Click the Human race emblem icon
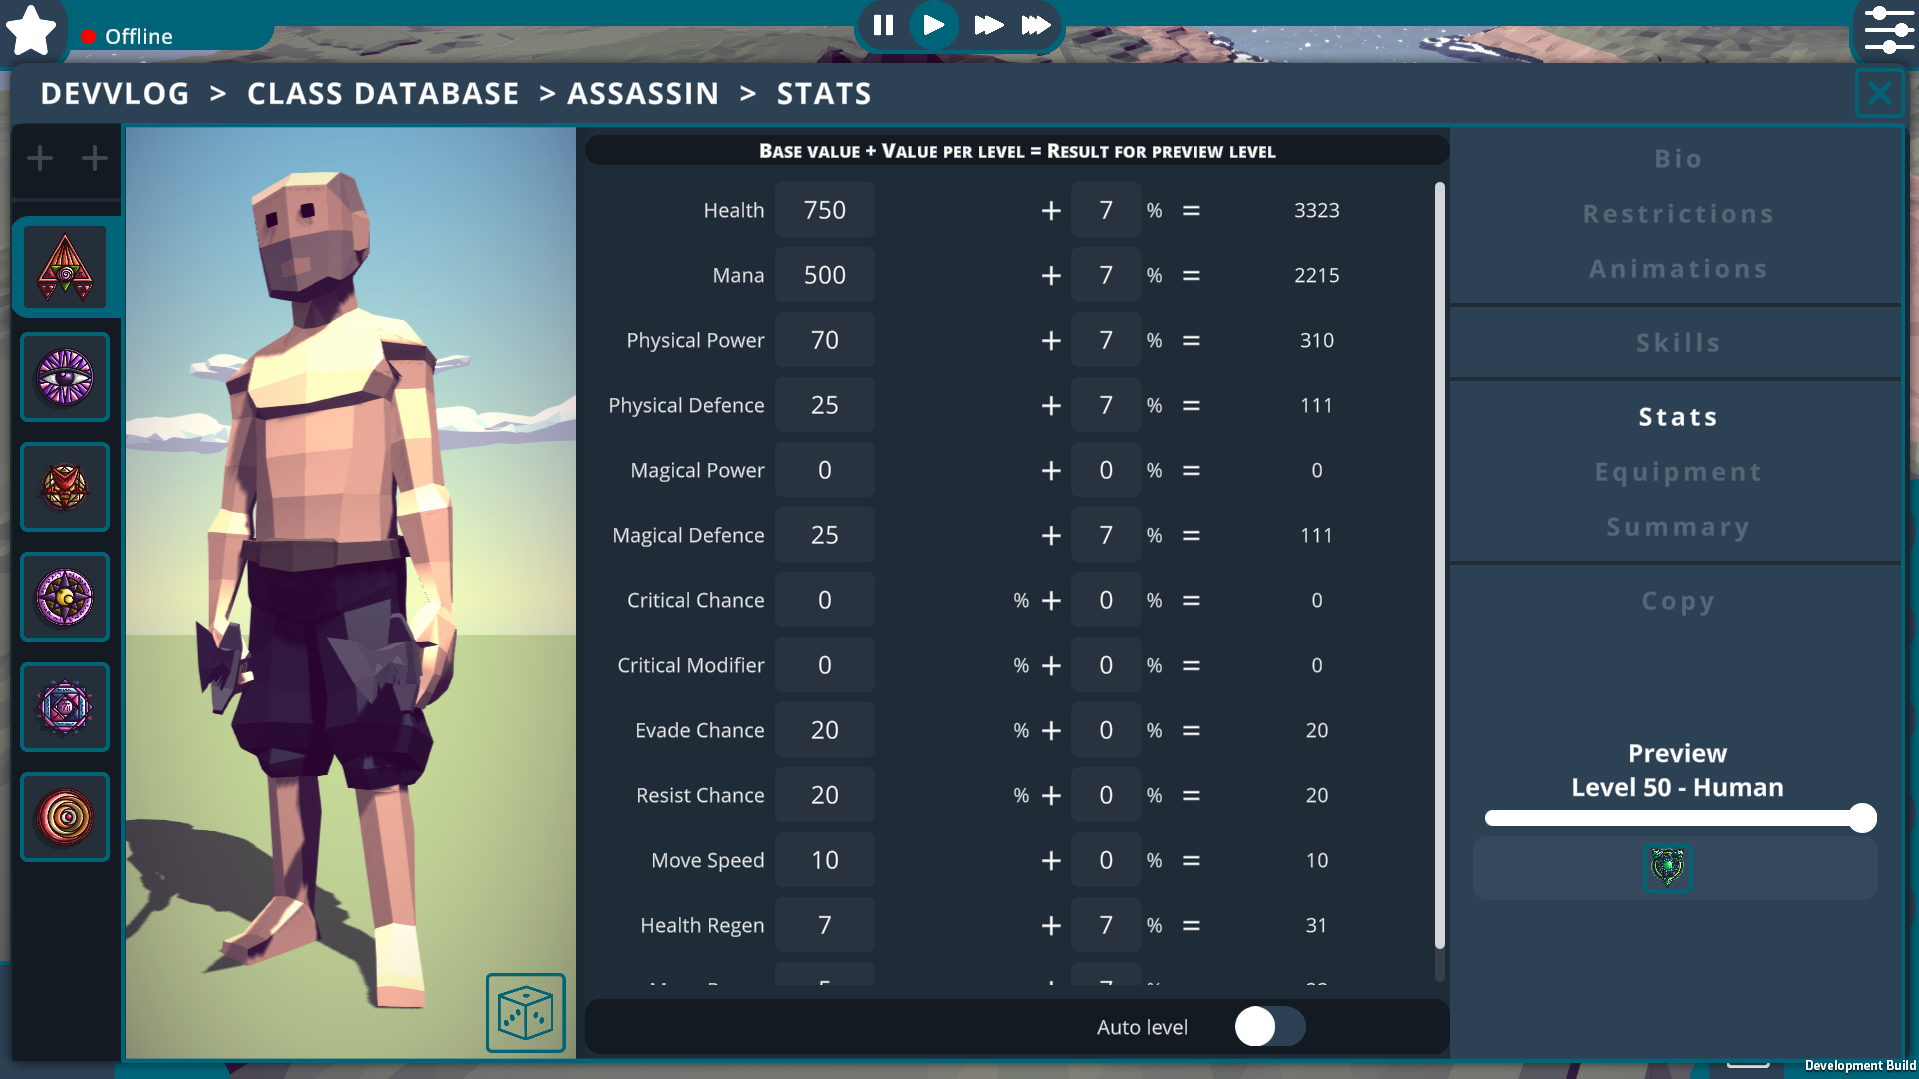1919x1079 pixels. 1668,867
